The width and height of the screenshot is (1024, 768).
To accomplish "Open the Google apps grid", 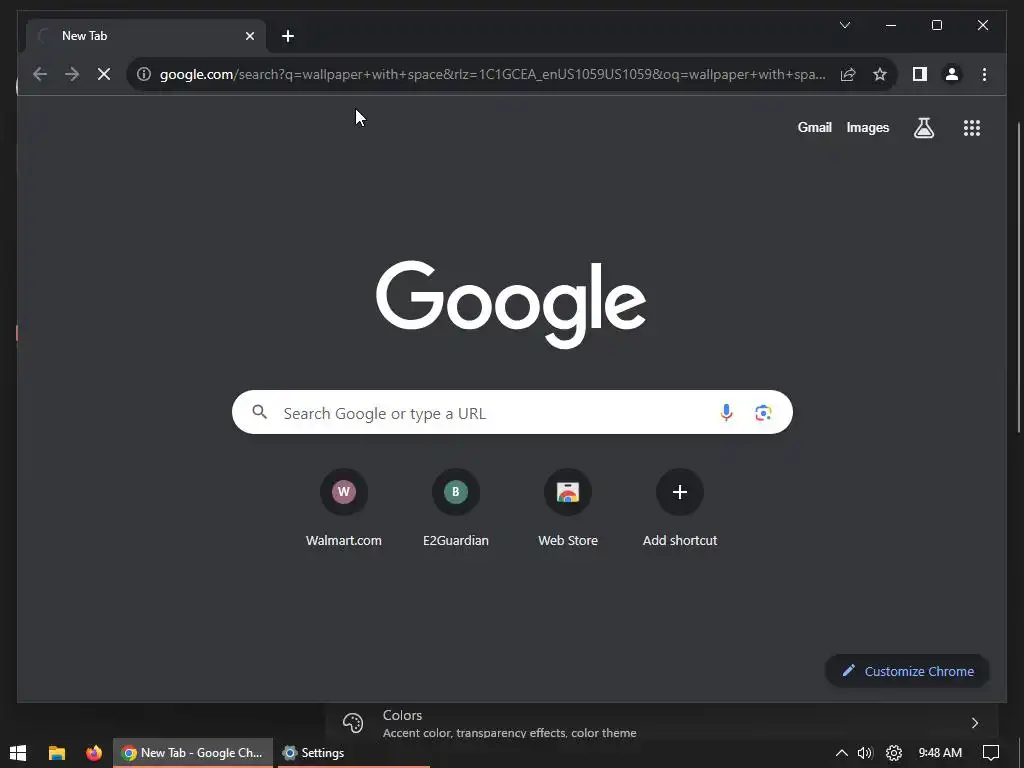I will pyautogui.click(x=972, y=128).
